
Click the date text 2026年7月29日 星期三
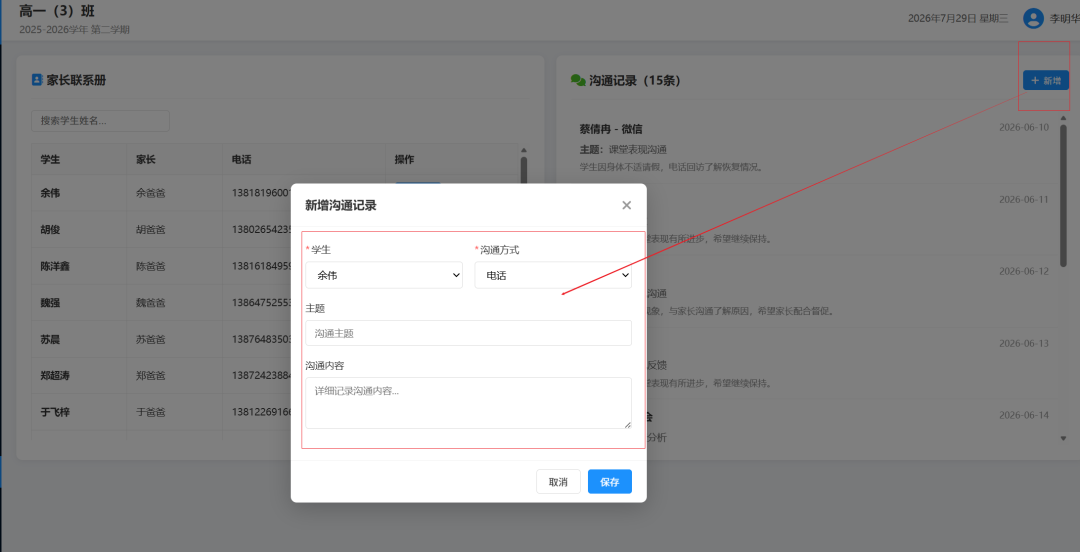tap(958, 19)
